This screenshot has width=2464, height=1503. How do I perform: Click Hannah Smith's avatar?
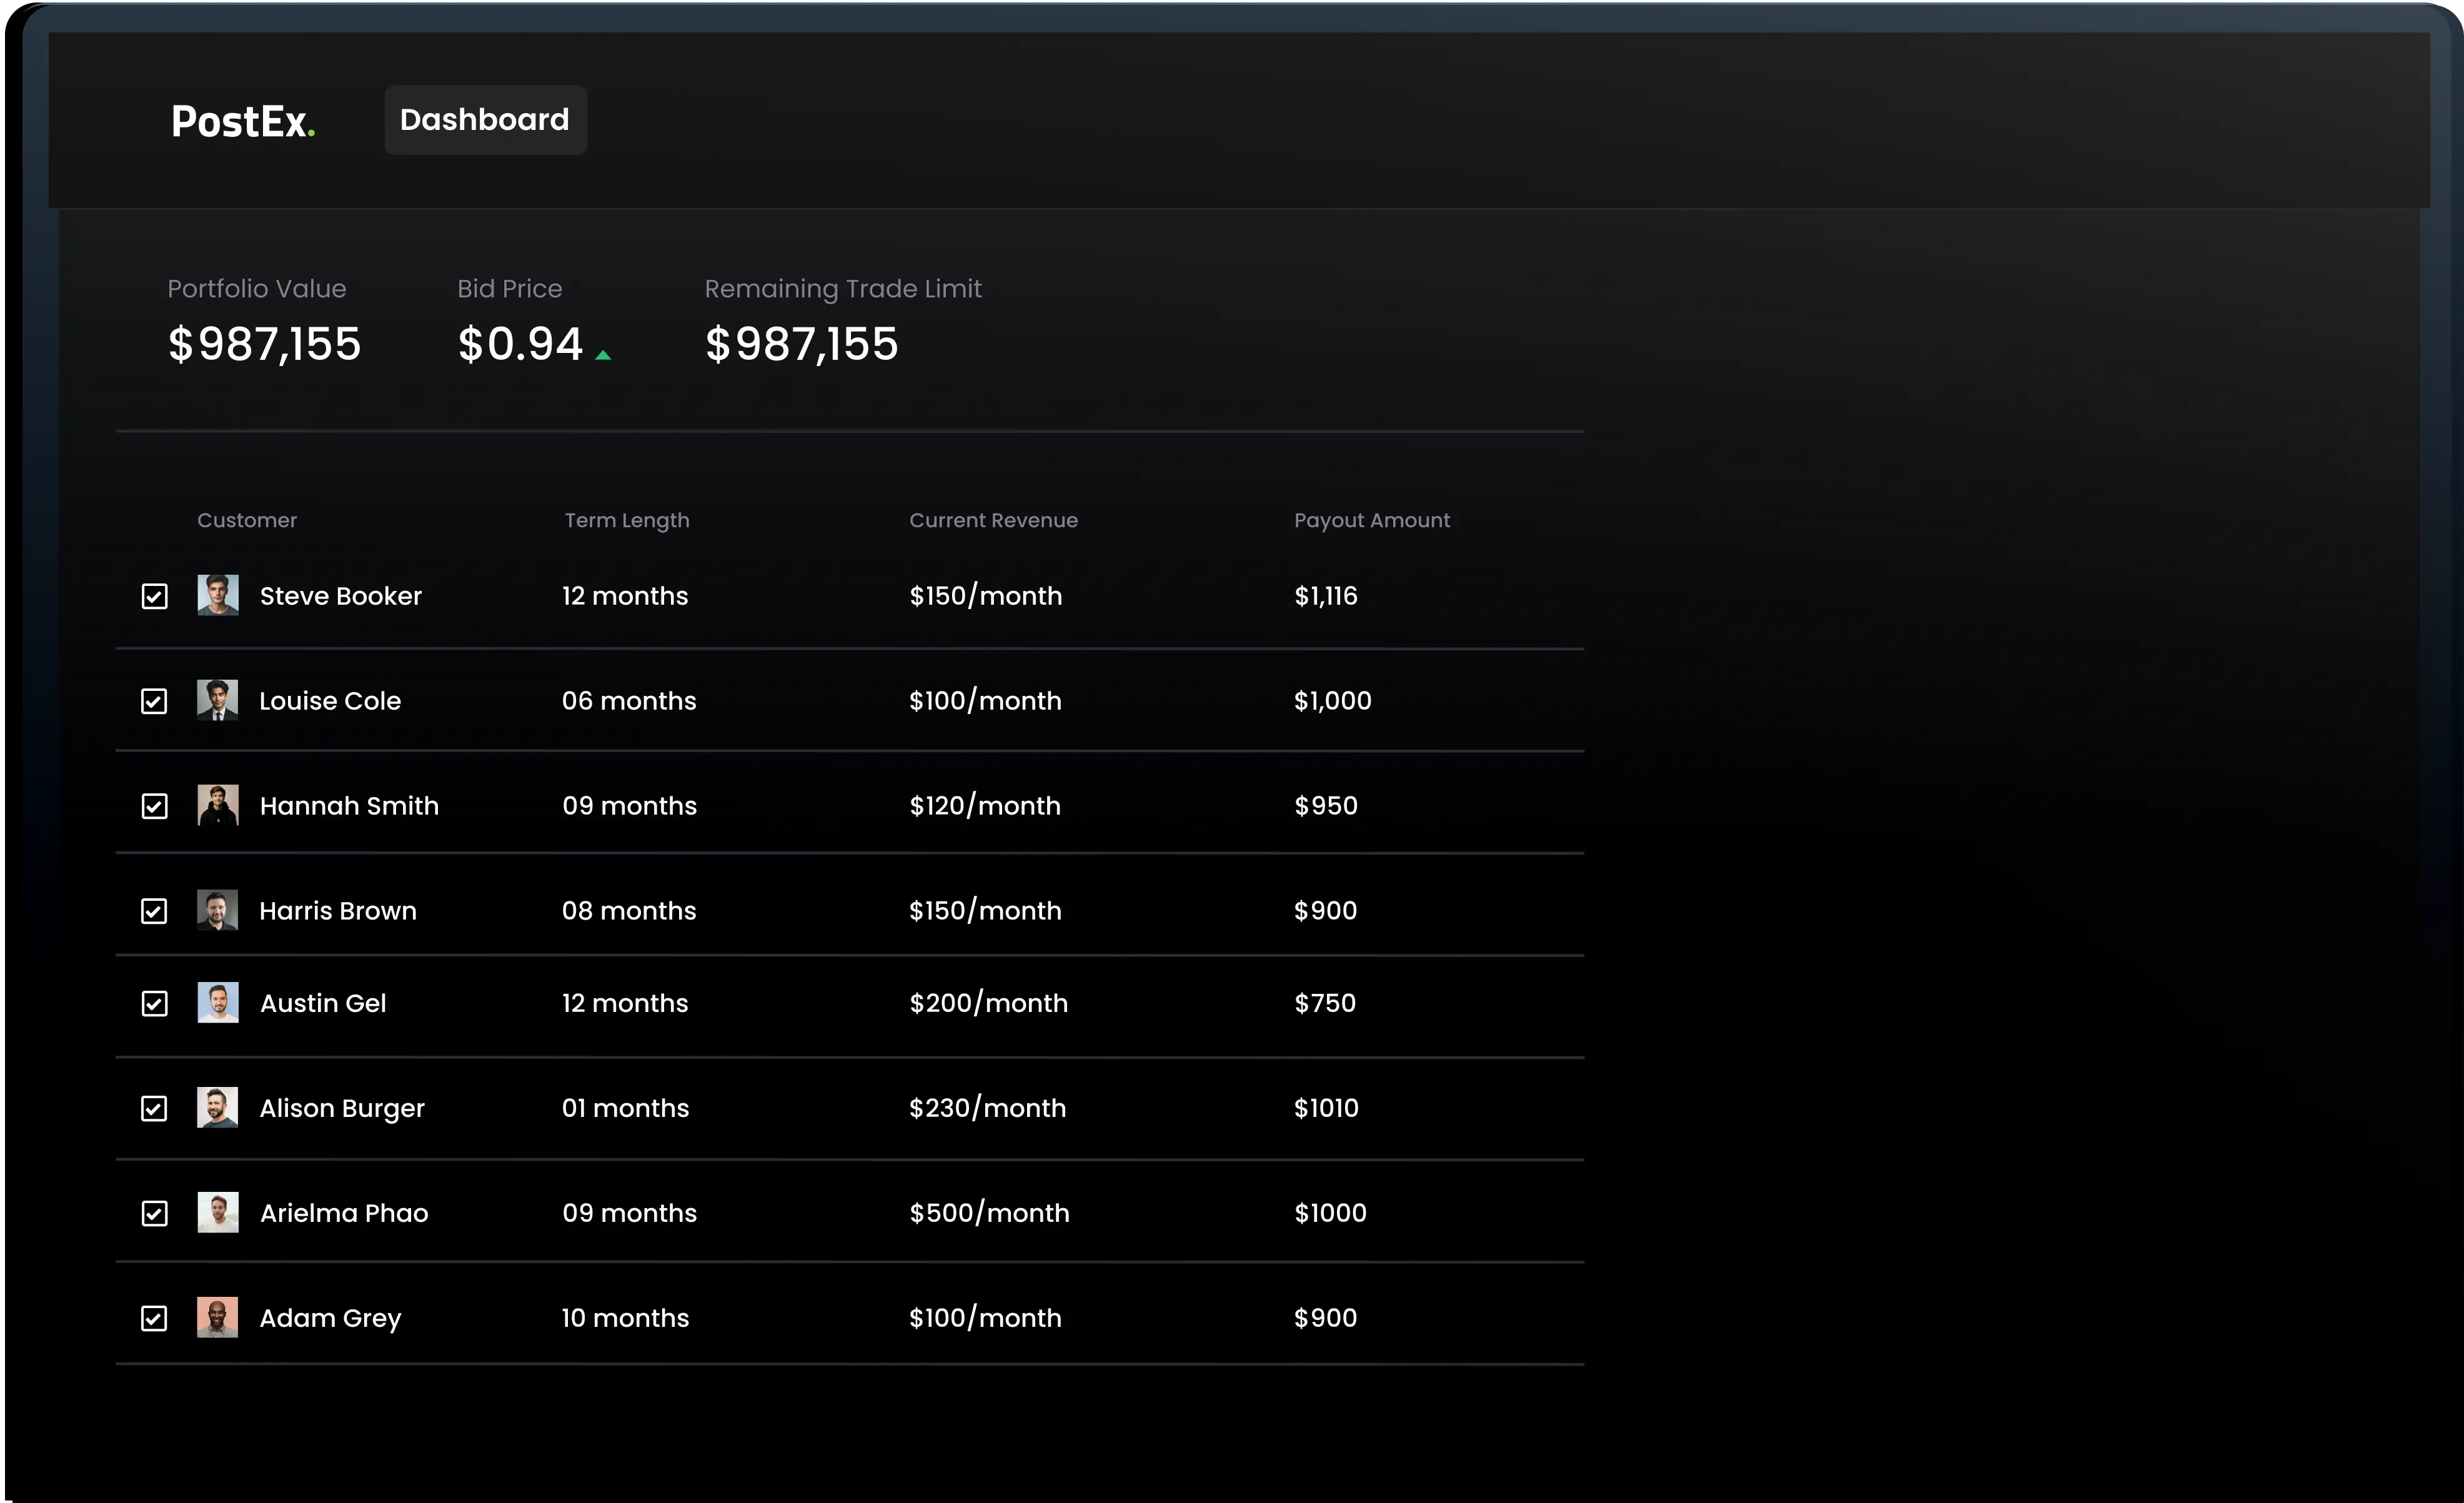217,805
